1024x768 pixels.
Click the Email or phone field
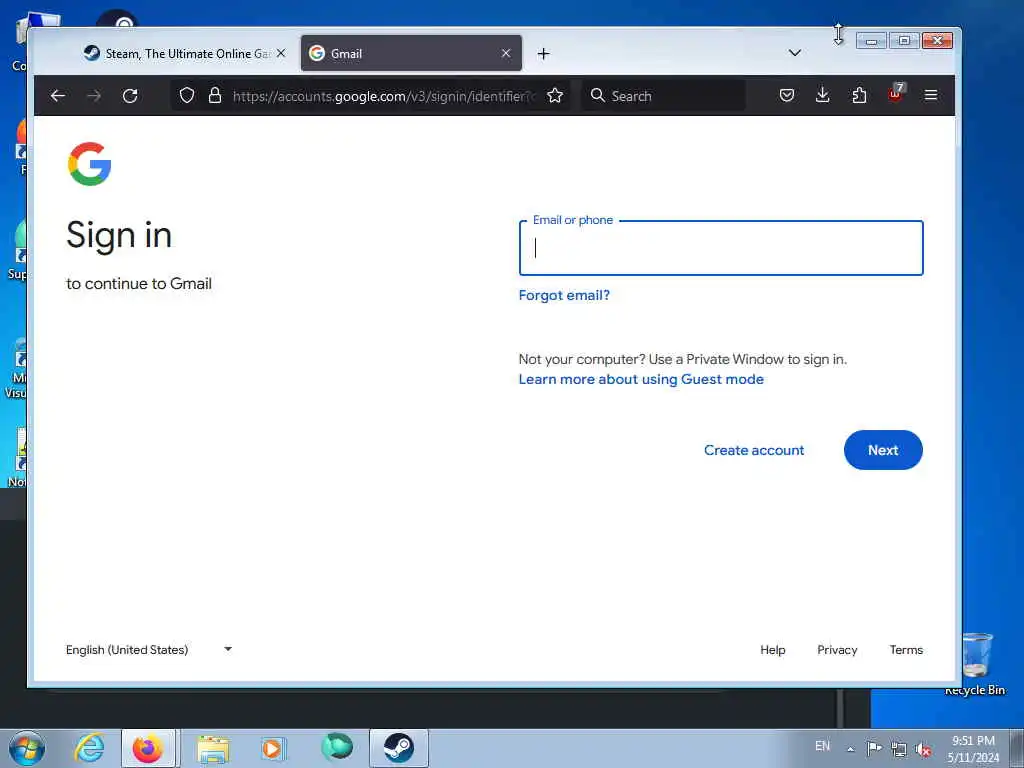[721, 248]
